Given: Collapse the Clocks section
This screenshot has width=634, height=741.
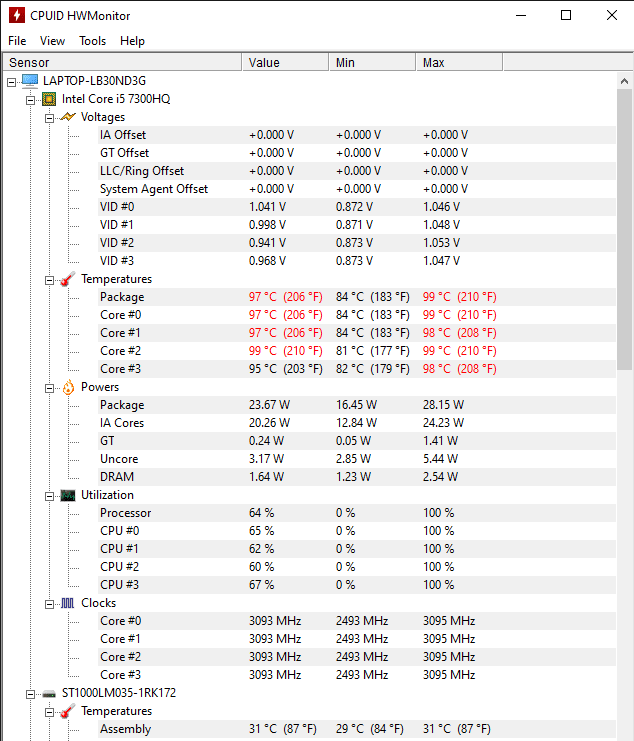Looking at the screenshot, I should [x=50, y=604].
